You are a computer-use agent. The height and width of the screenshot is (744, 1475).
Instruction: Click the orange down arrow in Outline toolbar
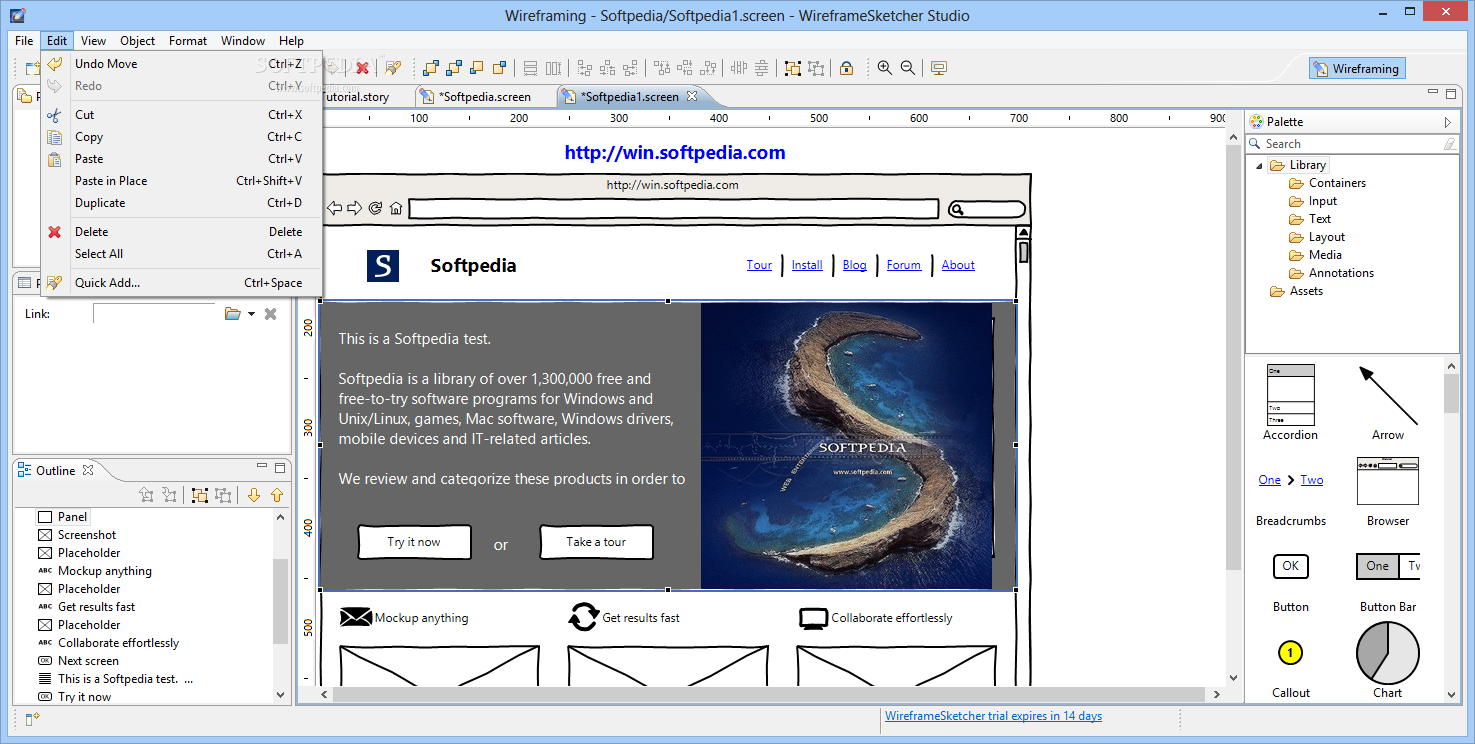(254, 495)
